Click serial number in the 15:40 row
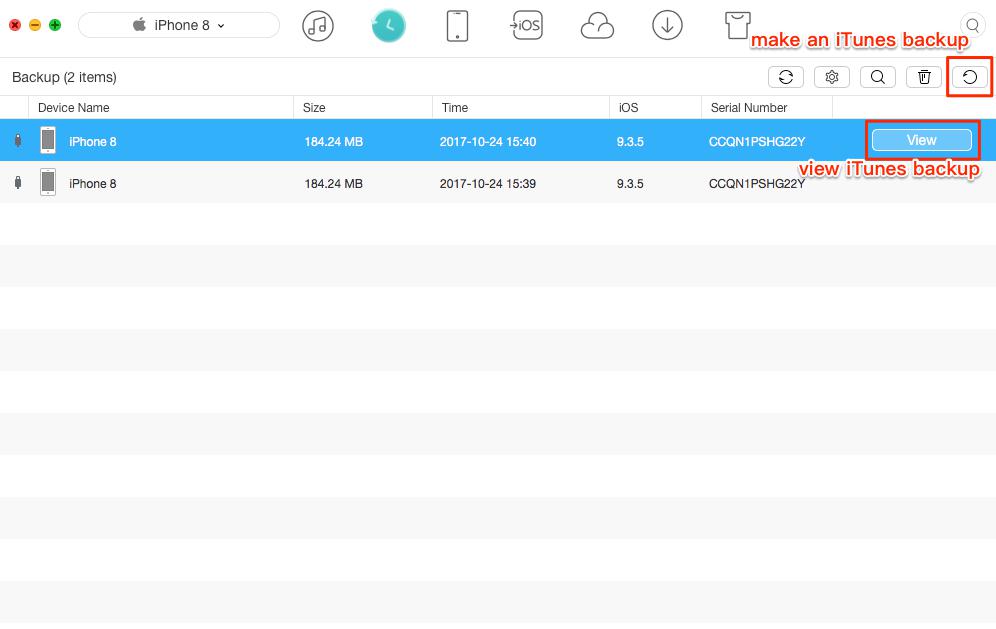The width and height of the screenshot is (996, 629). [757, 142]
